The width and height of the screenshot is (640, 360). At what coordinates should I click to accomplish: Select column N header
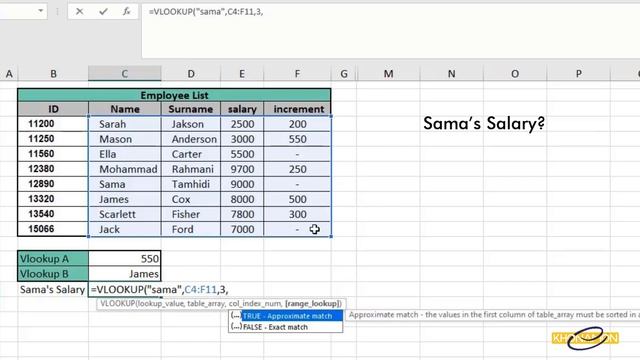pyautogui.click(x=451, y=74)
